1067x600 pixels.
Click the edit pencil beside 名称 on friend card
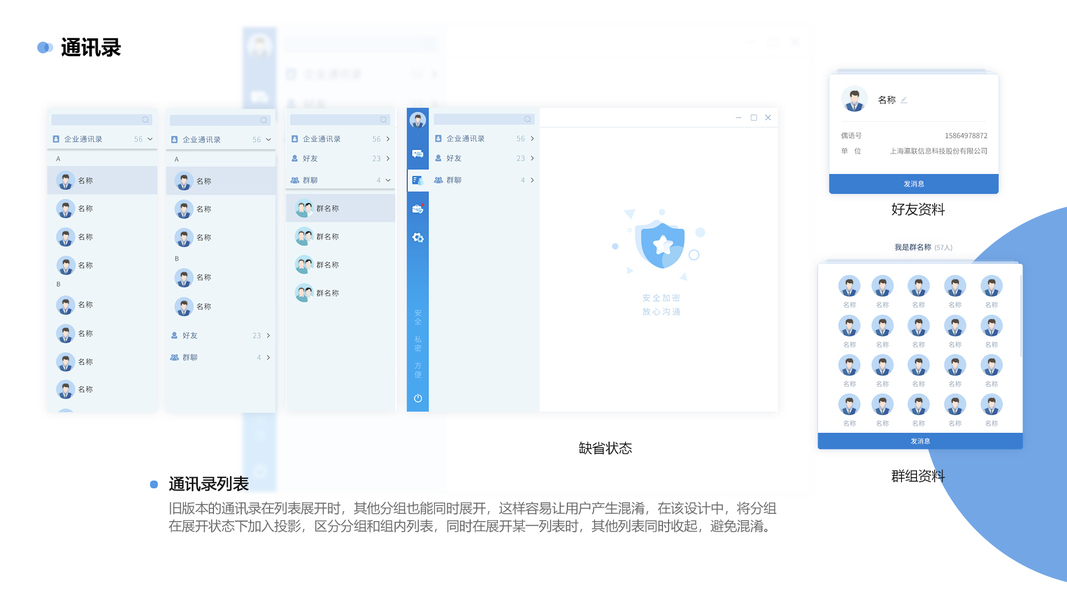point(904,100)
